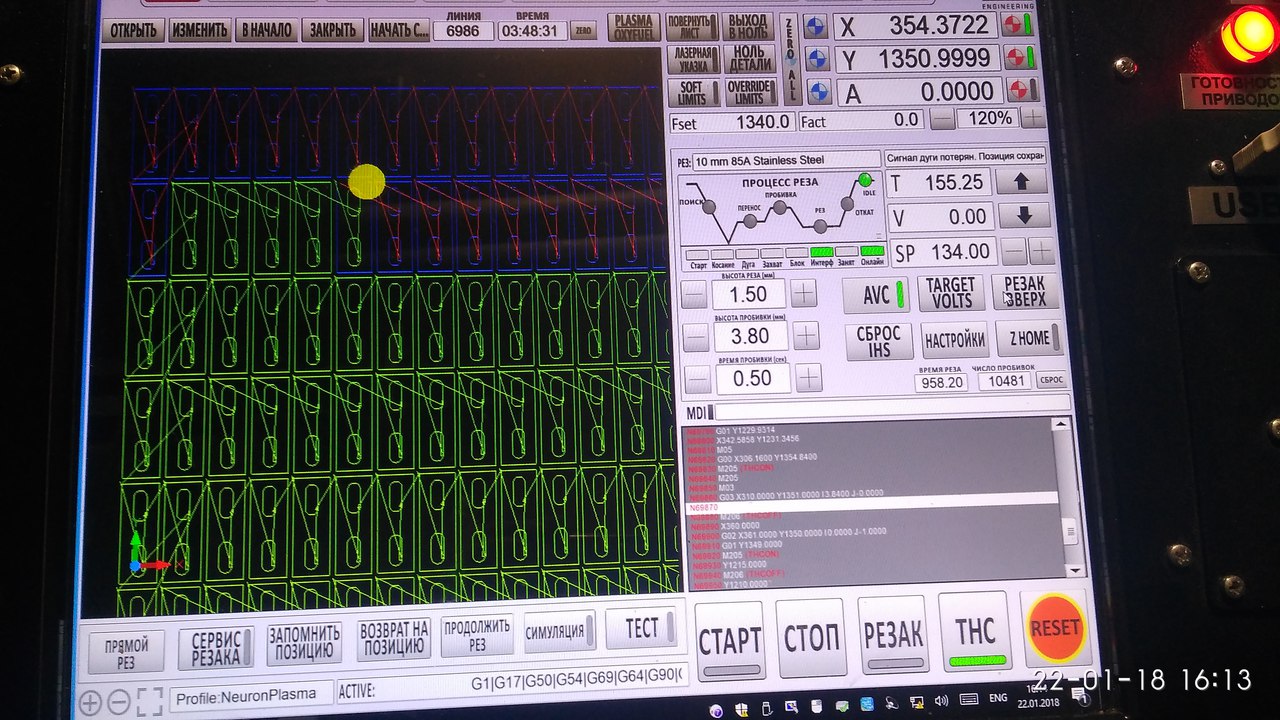1280x720 pixels.
Task: Zero the Y axis coordinate icon
Action: tap(817, 59)
